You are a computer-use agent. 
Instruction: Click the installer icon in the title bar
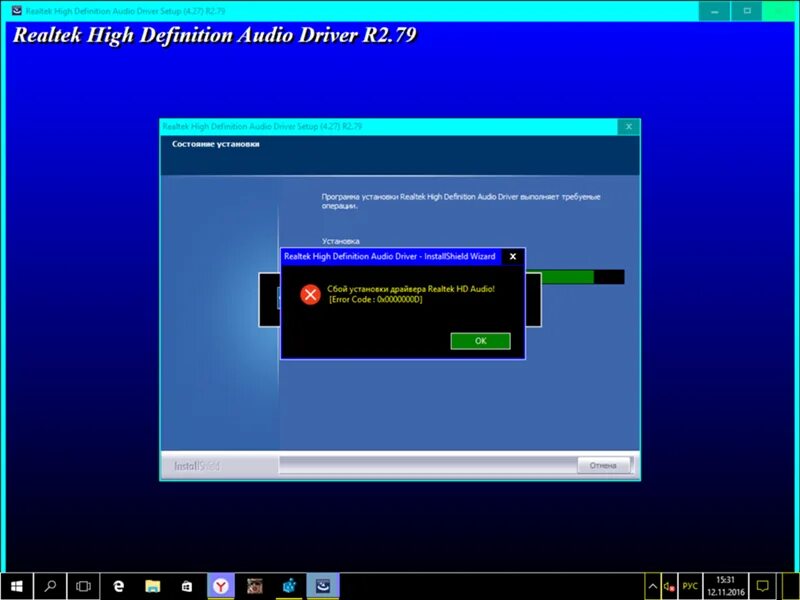(16, 10)
